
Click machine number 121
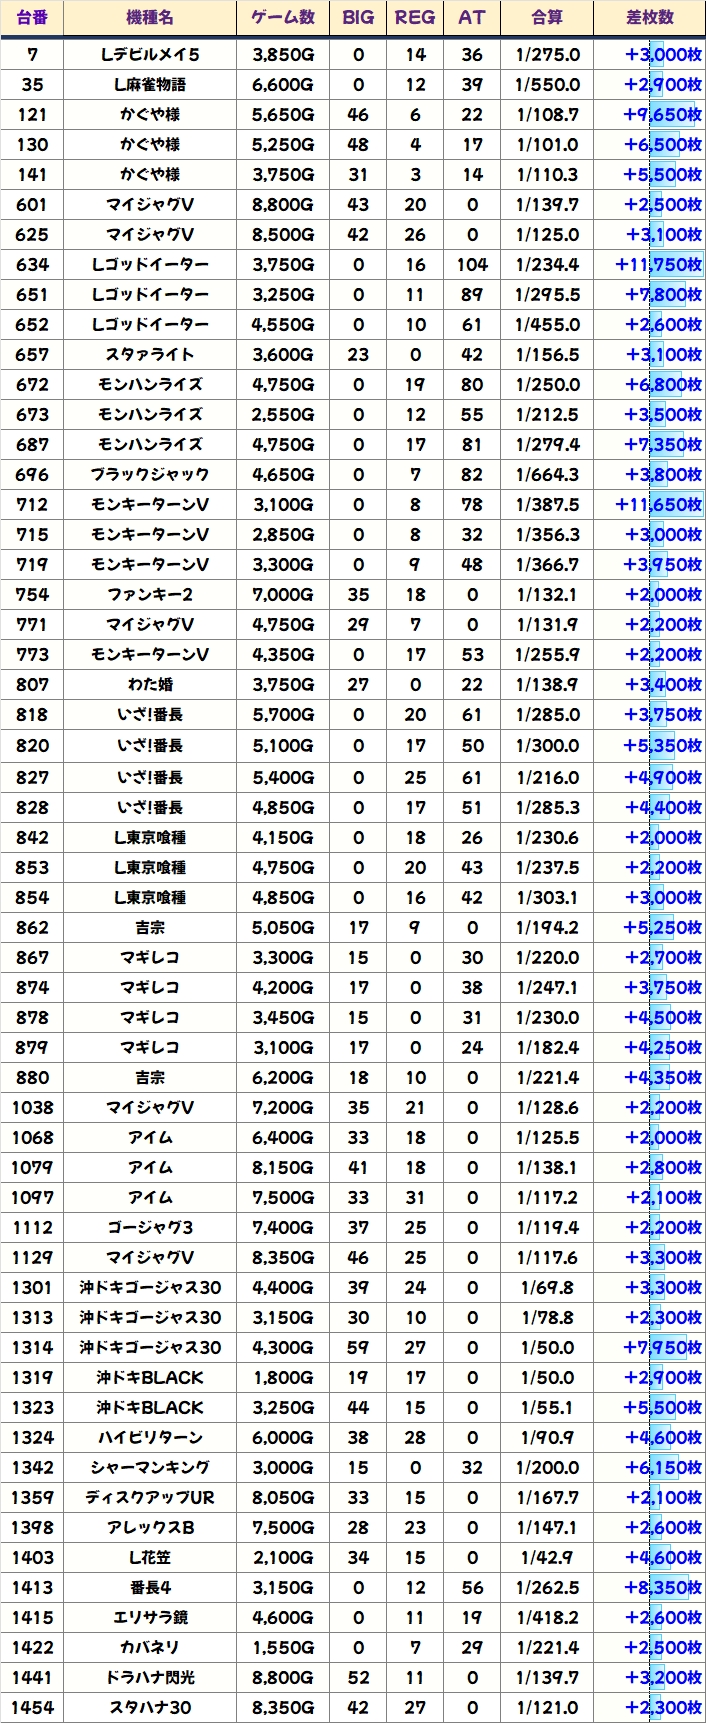click(x=32, y=115)
